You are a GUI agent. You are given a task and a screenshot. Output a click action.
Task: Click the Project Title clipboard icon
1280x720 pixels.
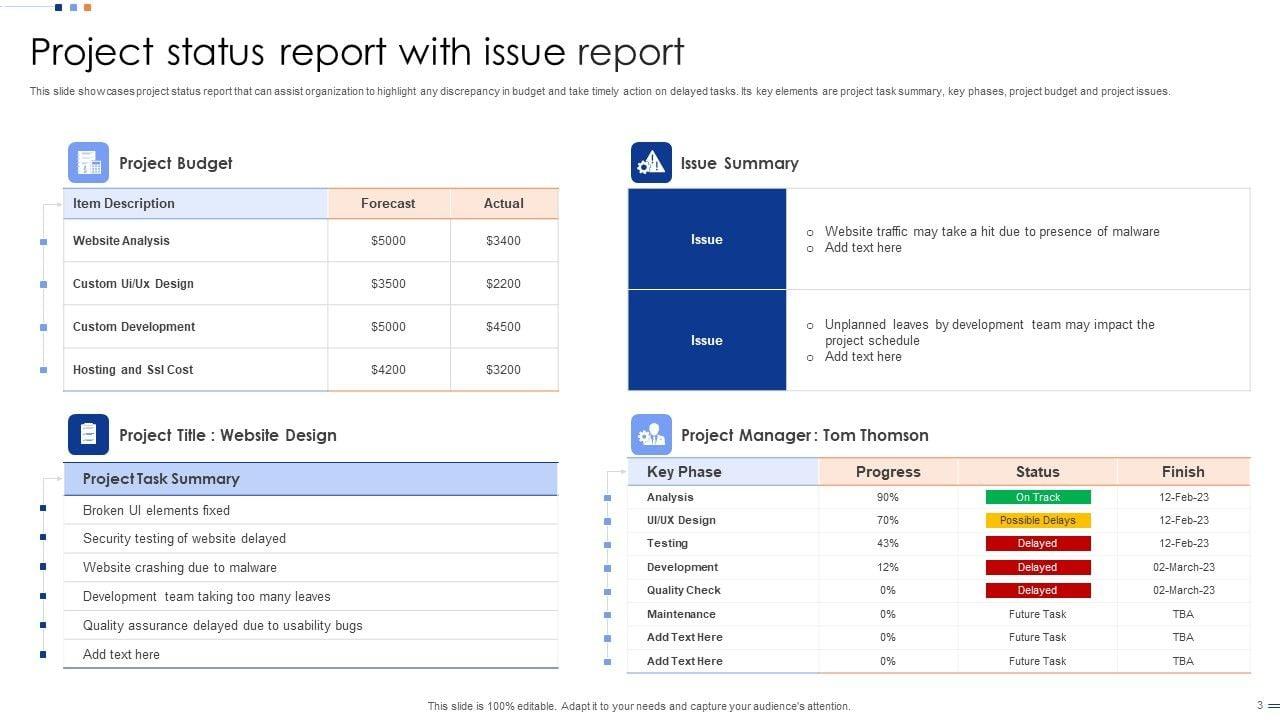[x=88, y=434]
